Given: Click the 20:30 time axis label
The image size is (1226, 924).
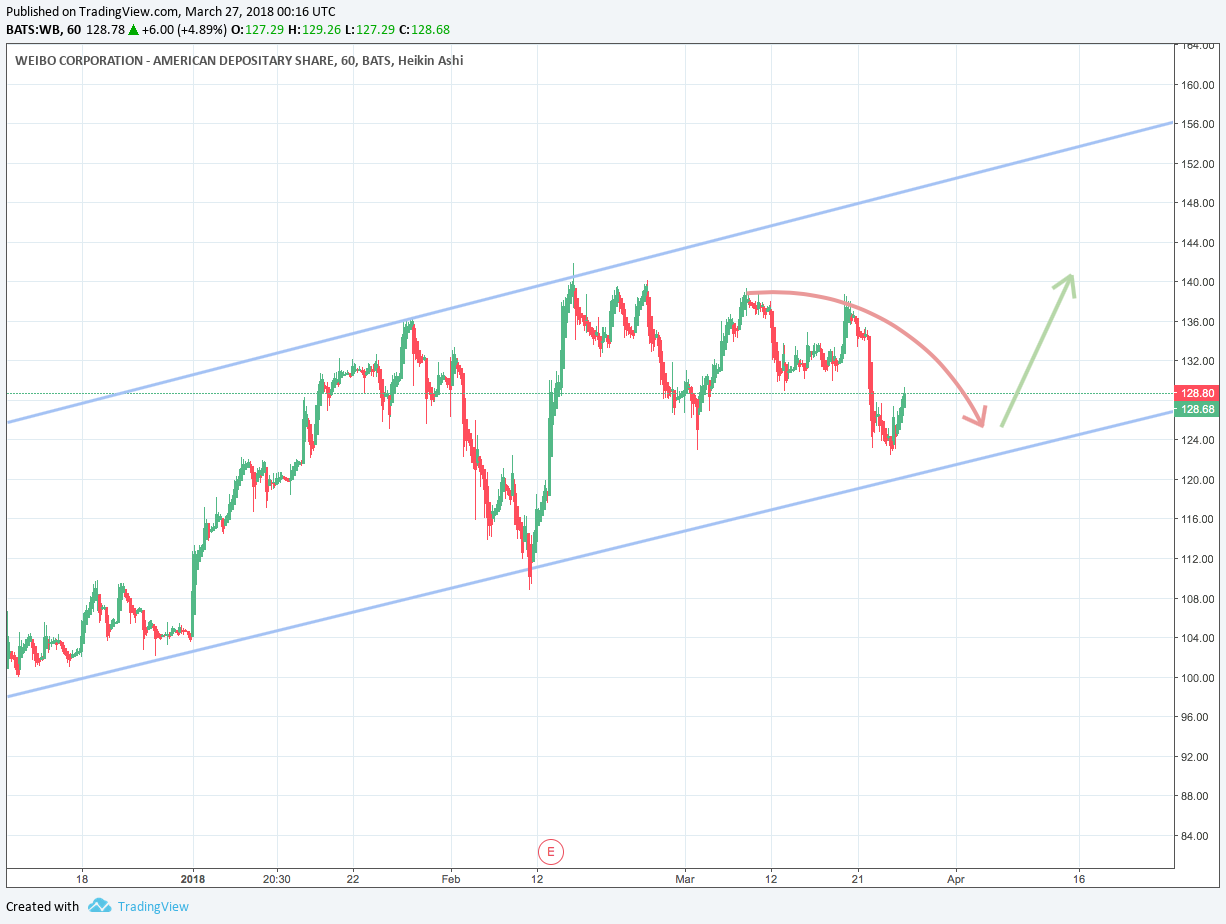Looking at the screenshot, I should point(277,879).
